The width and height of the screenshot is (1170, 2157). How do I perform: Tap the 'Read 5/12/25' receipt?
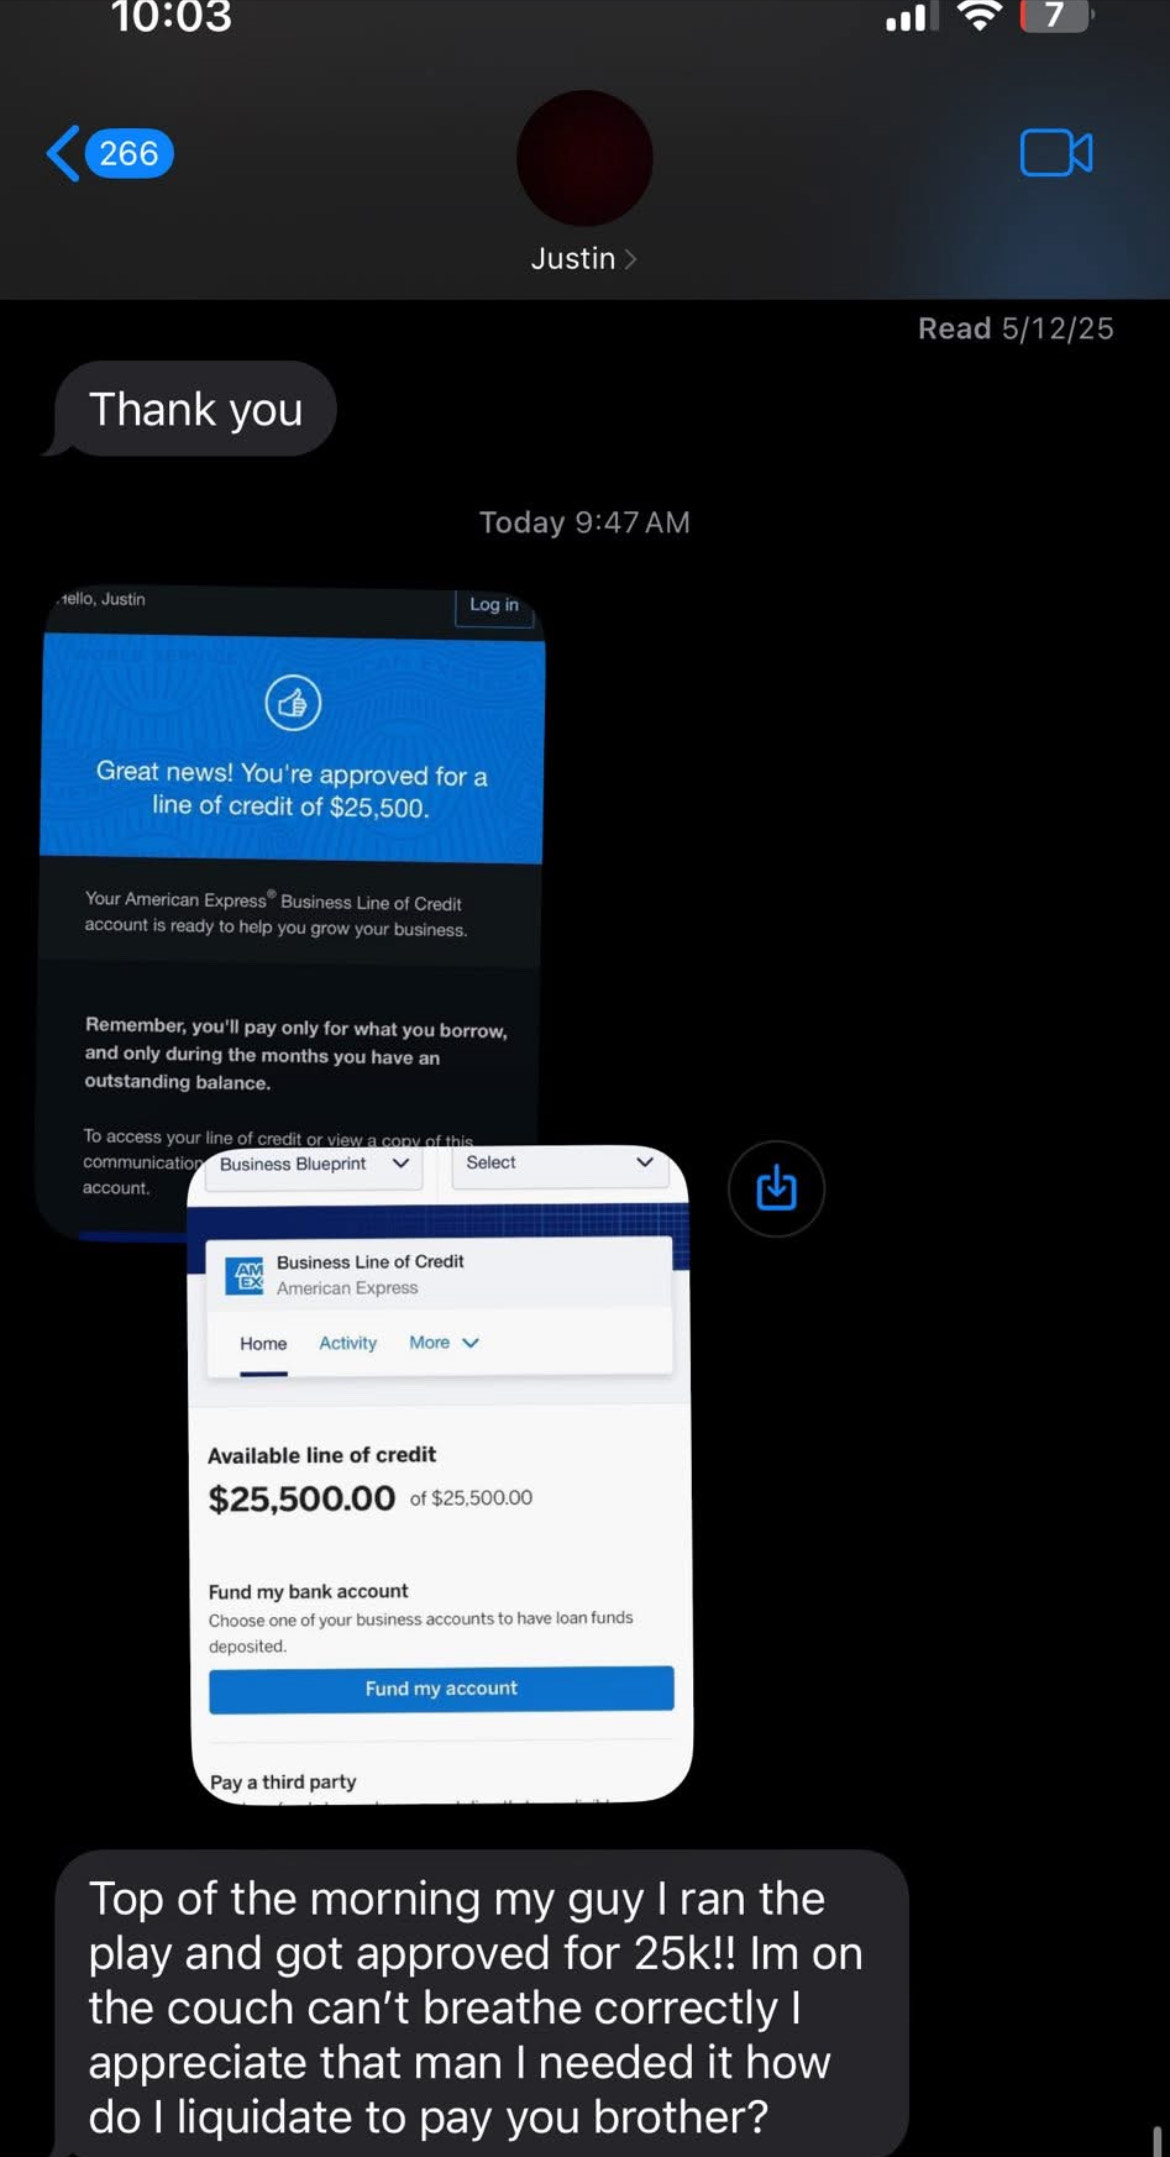(x=1016, y=329)
